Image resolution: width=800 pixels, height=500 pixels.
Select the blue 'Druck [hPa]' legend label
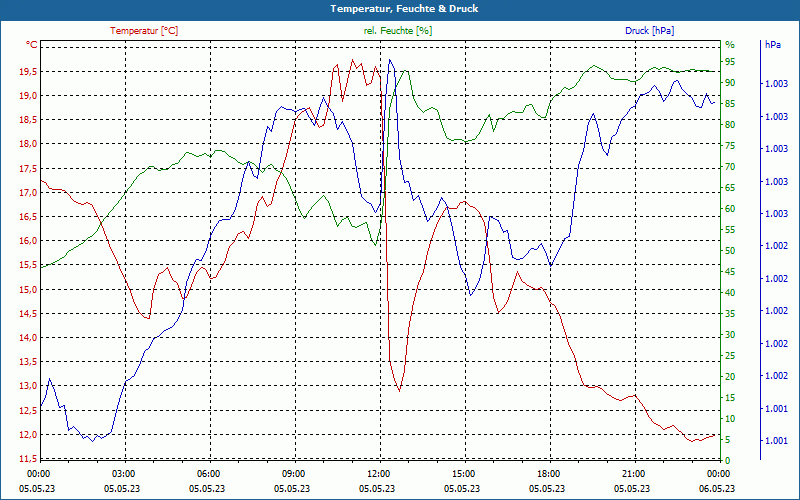click(649, 31)
